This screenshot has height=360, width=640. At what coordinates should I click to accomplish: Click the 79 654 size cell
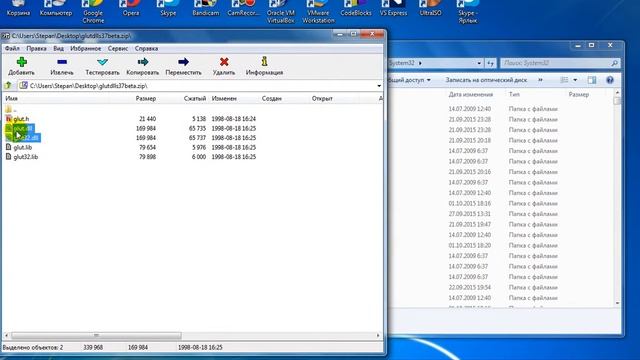[x=147, y=147]
